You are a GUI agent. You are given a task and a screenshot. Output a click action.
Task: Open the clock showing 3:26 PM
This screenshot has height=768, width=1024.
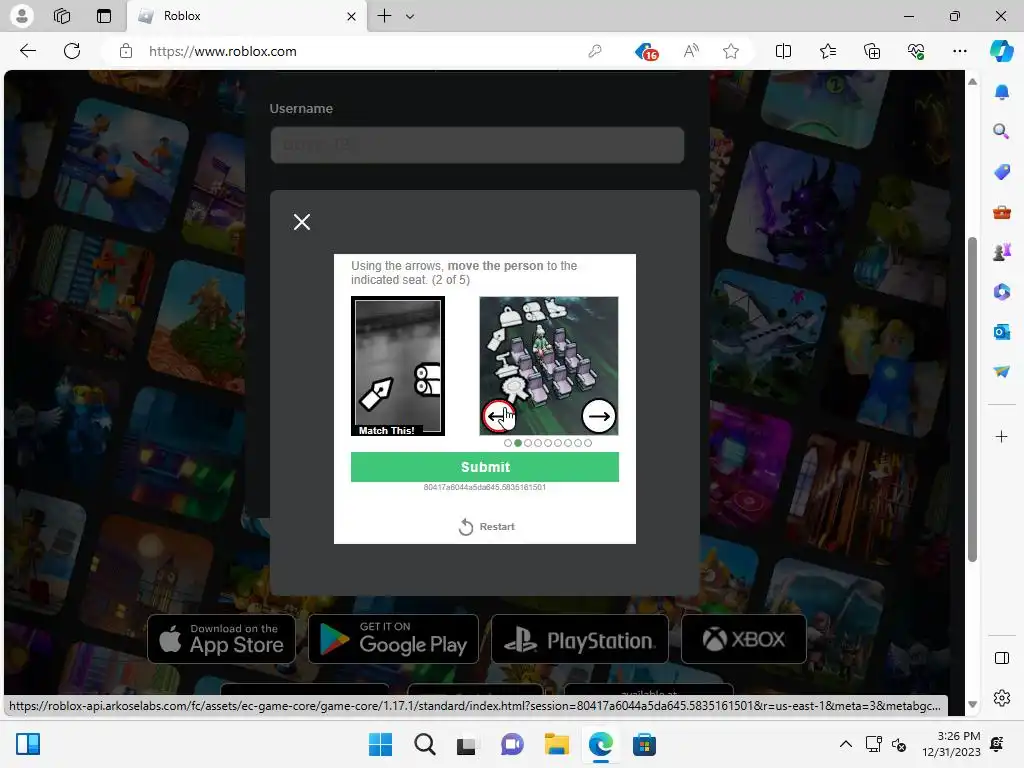952,744
